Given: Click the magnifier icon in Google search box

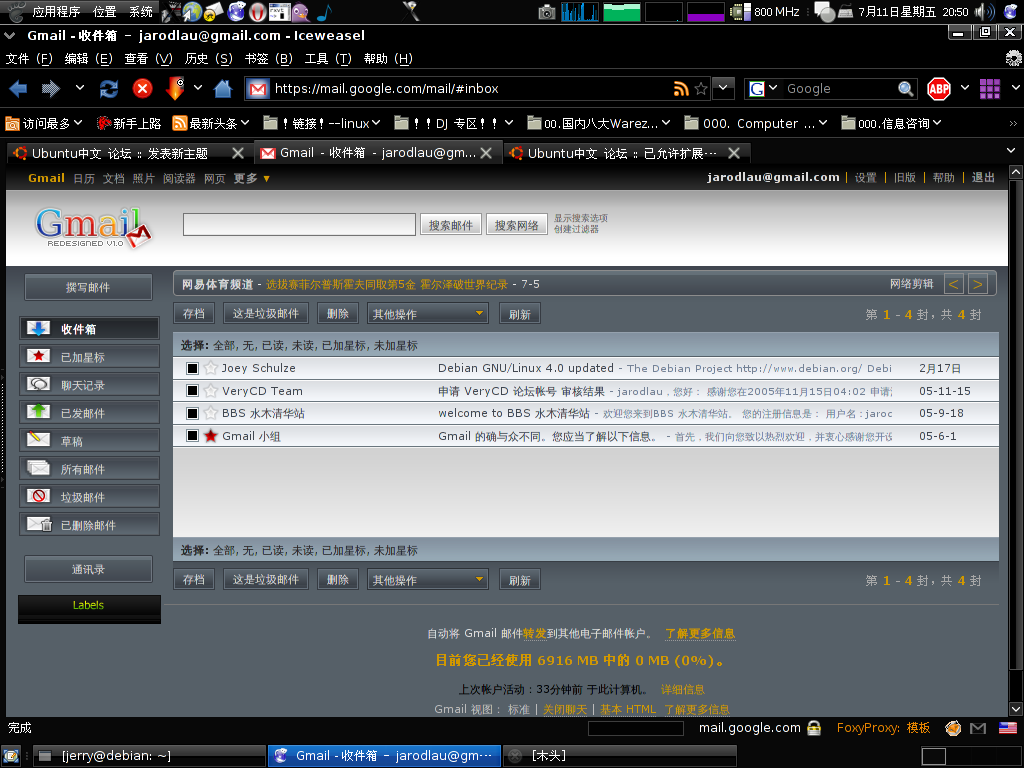Looking at the screenshot, I should [x=905, y=88].
